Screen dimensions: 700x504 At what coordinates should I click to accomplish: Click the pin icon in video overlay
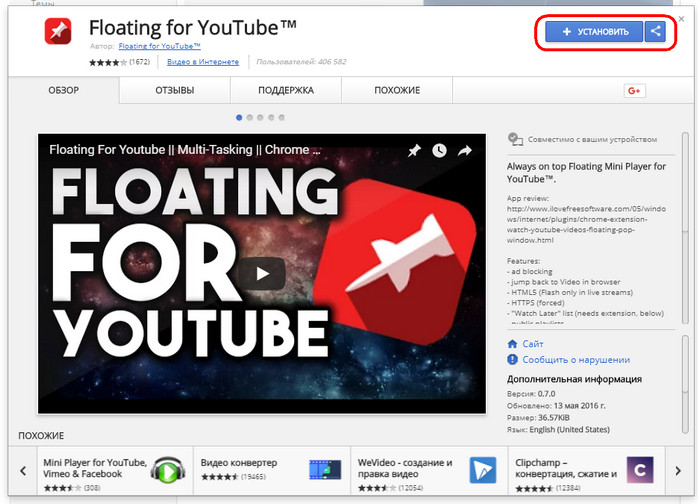click(414, 150)
